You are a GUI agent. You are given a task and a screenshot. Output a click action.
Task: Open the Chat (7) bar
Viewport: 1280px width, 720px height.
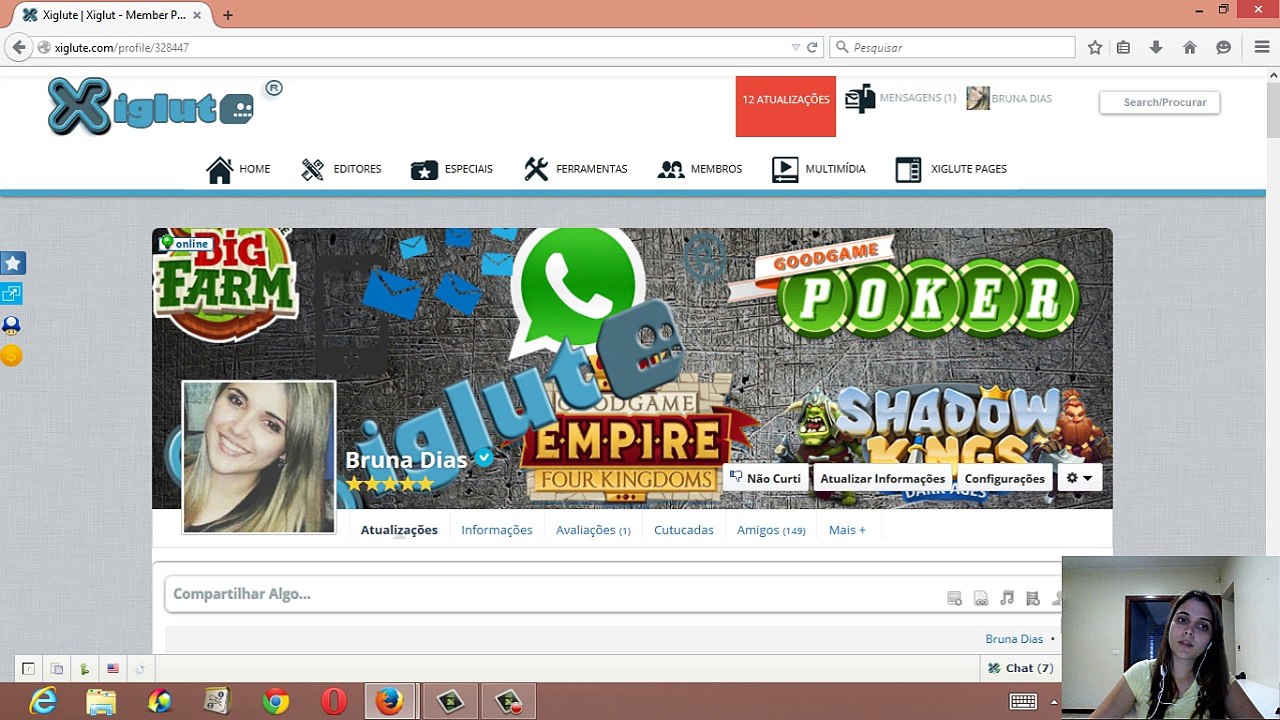pos(1021,668)
